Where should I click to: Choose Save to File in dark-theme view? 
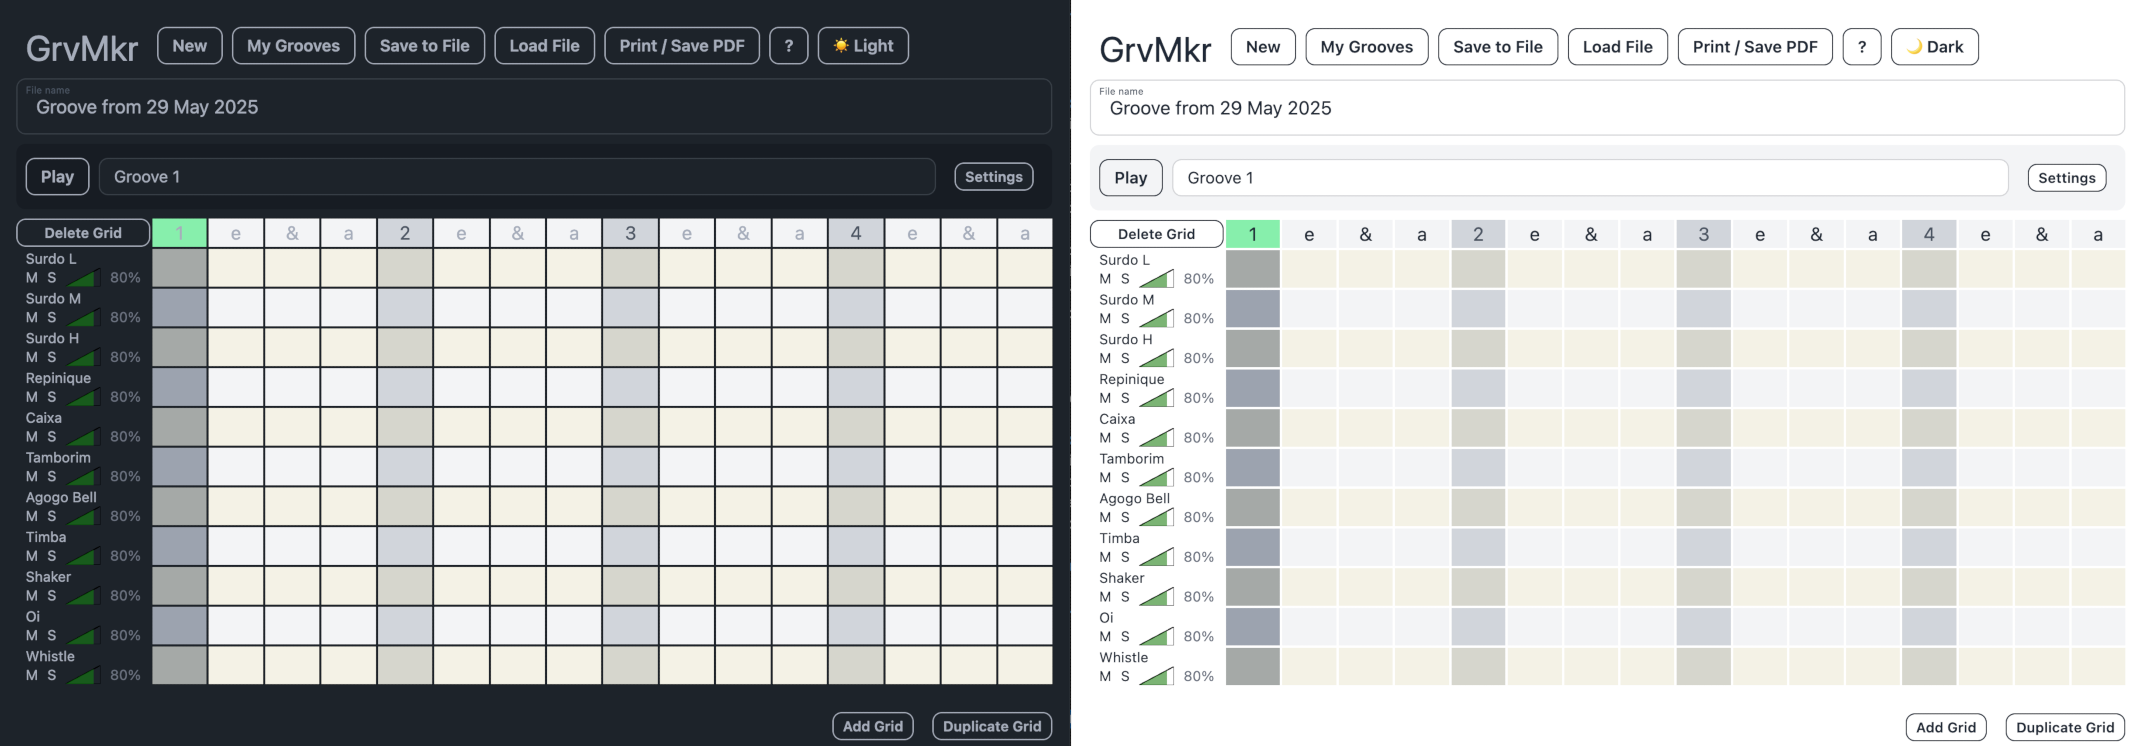pos(425,46)
